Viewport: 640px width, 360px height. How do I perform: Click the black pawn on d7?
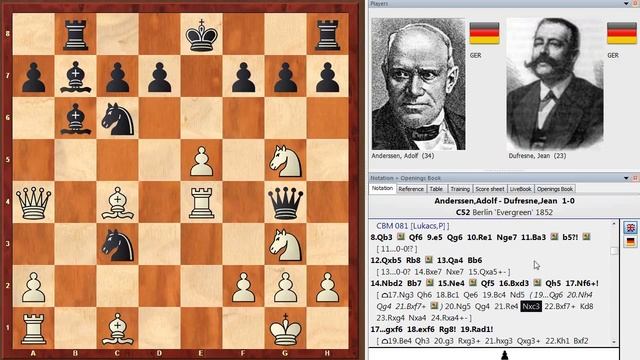[160, 77]
